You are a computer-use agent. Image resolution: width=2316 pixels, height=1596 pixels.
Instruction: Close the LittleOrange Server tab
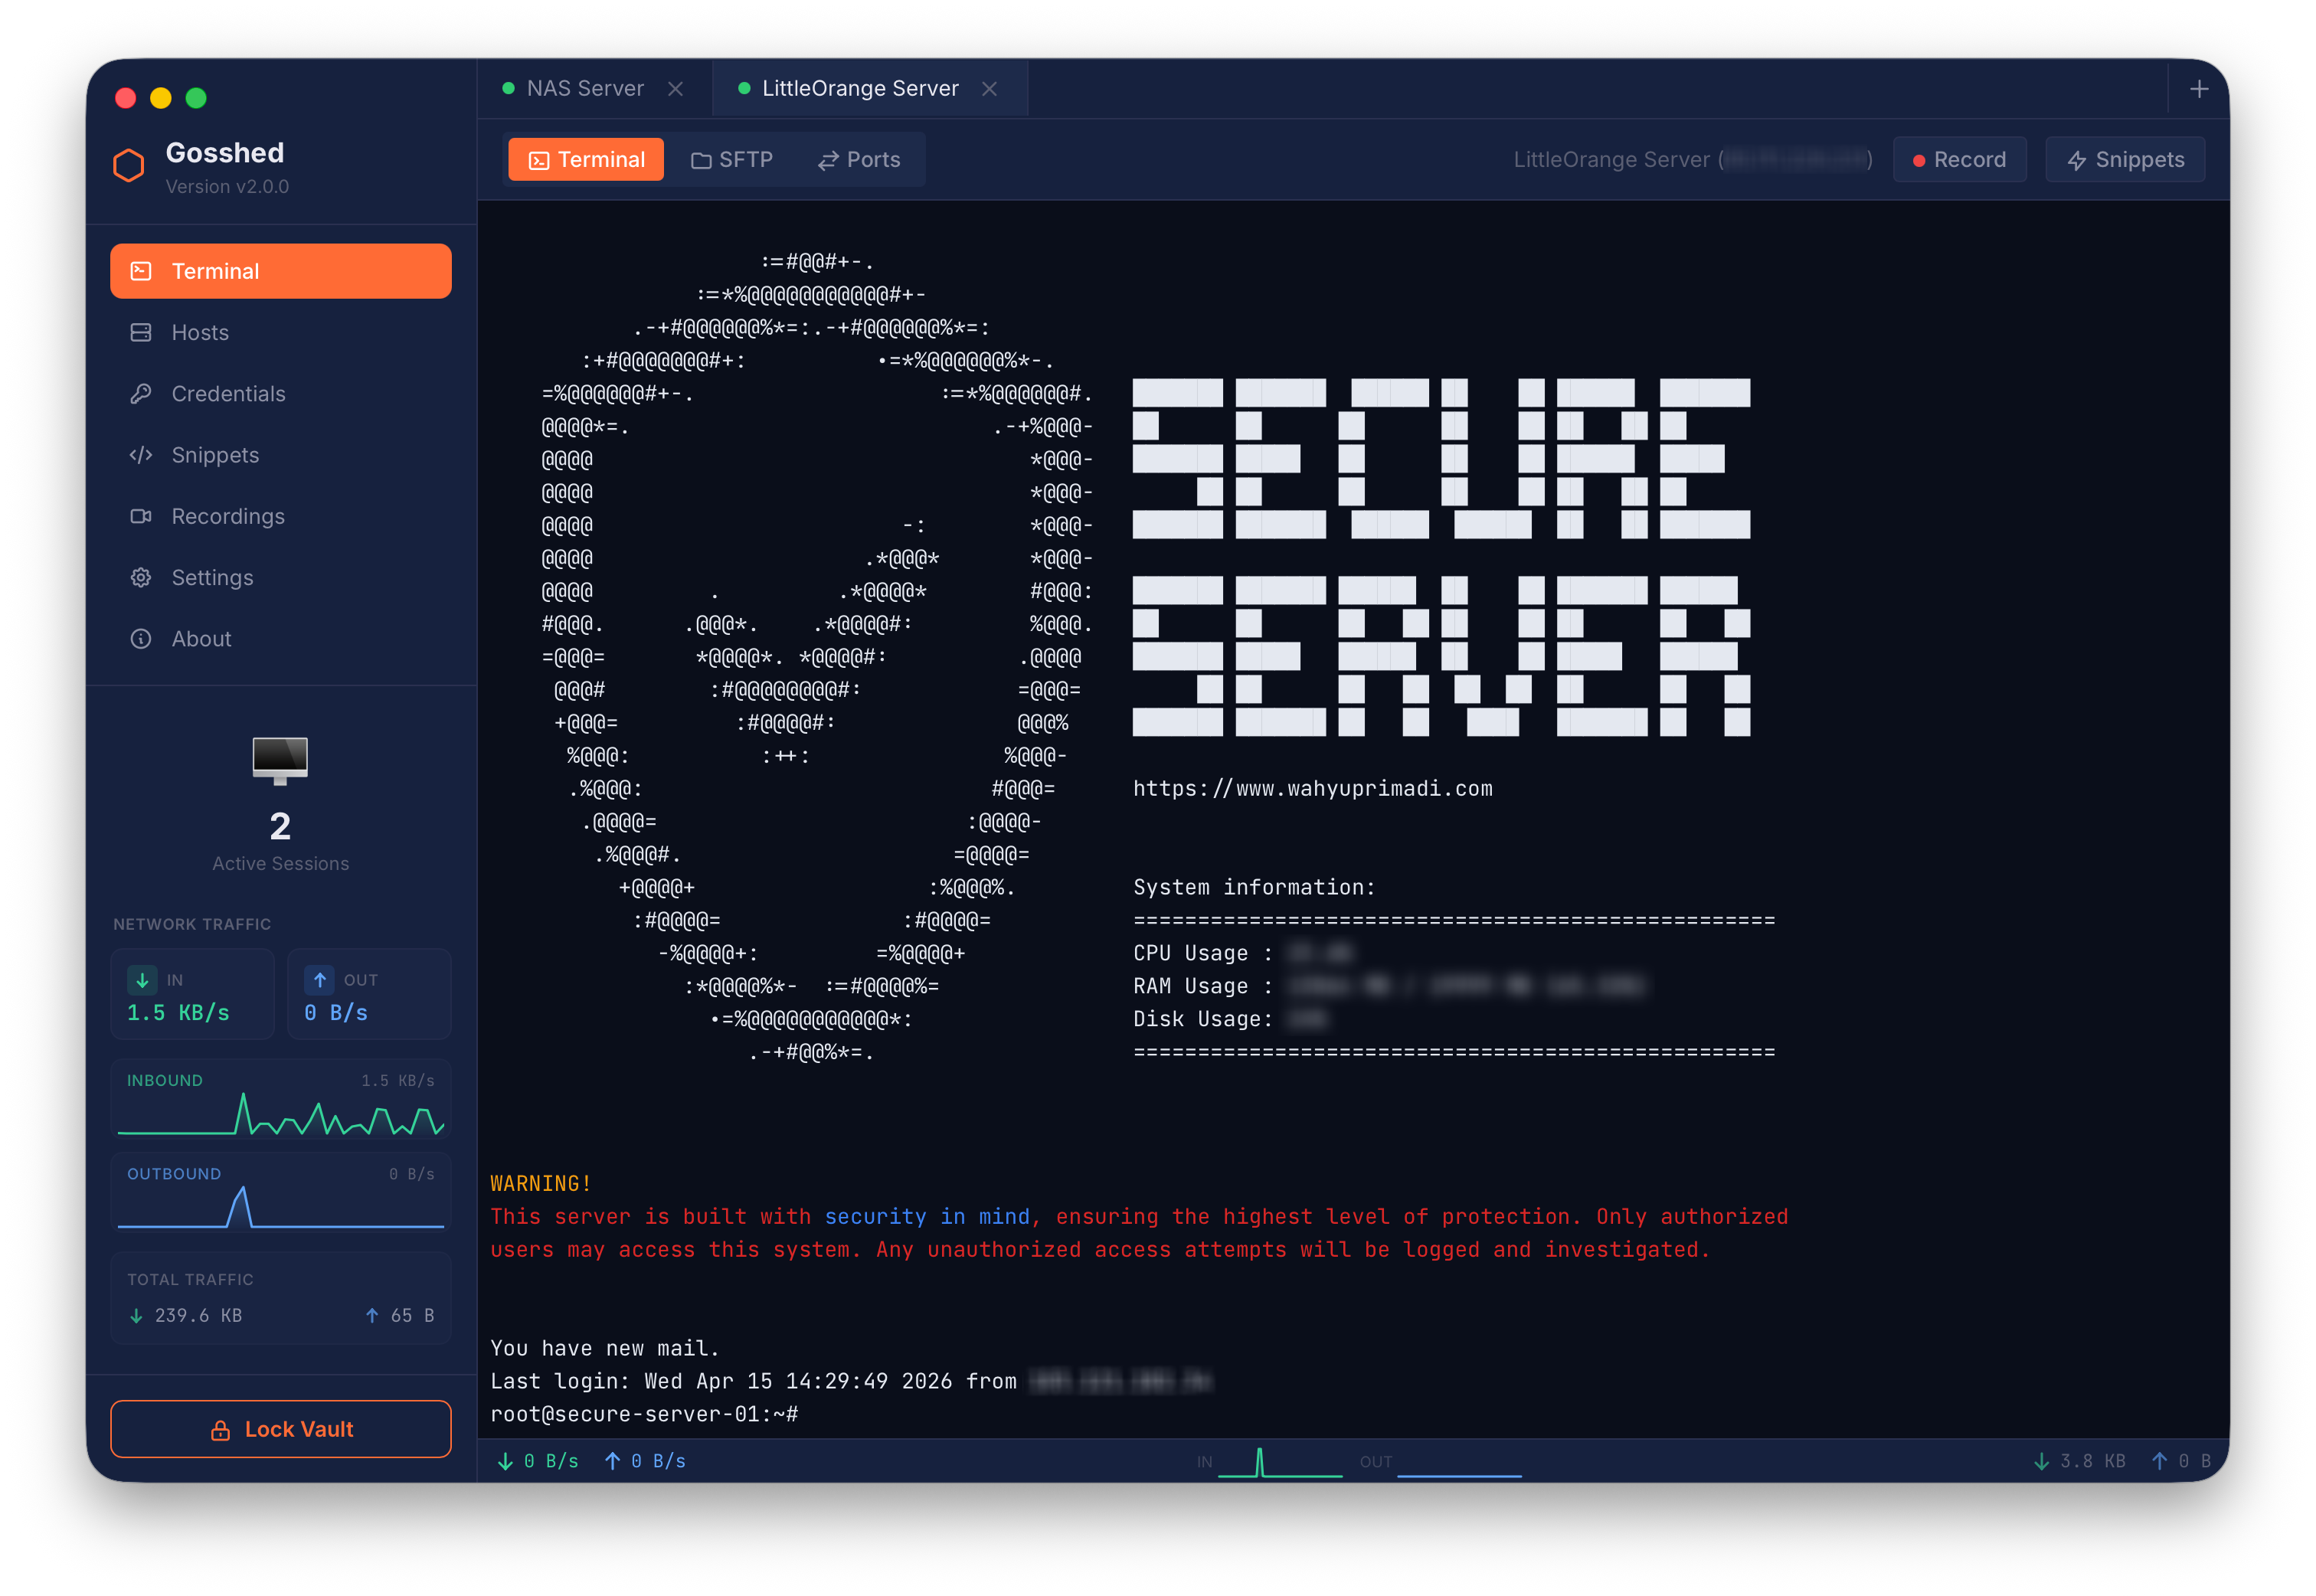990,88
